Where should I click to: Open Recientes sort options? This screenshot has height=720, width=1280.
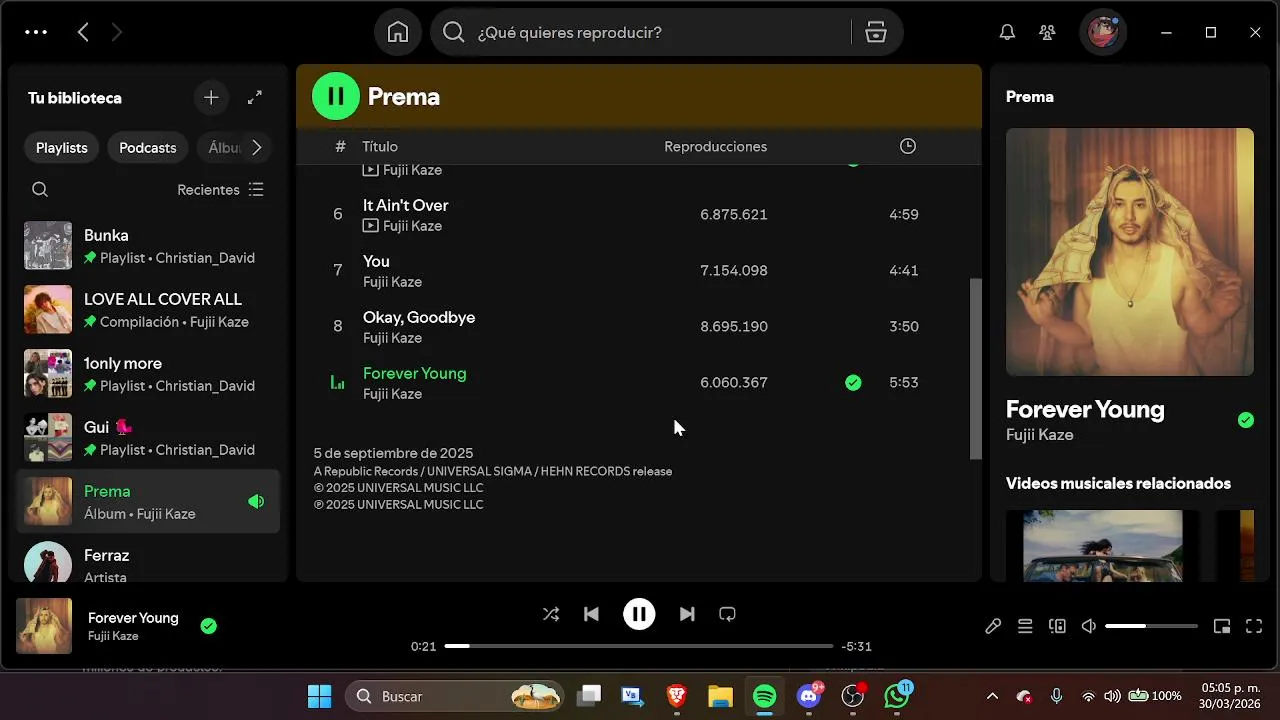pyautogui.click(x=220, y=189)
